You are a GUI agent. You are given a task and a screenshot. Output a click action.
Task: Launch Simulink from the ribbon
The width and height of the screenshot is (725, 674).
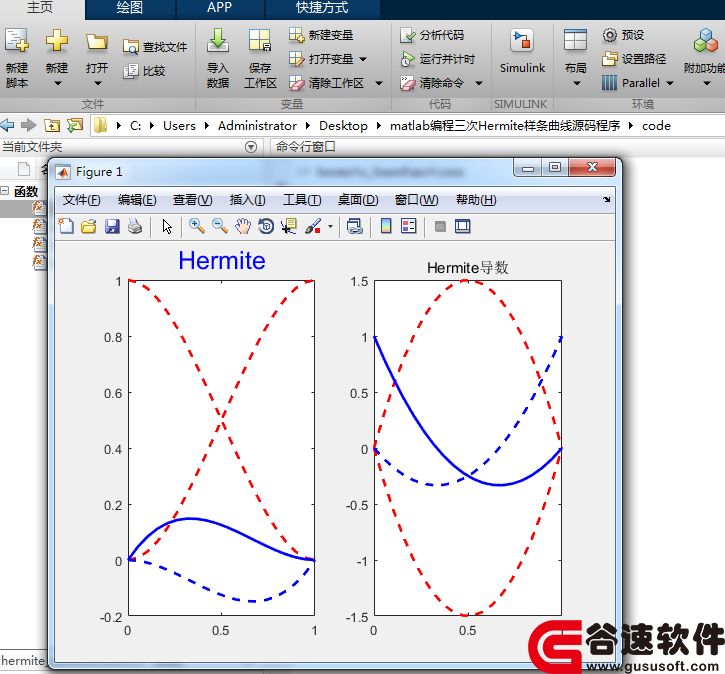(522, 51)
